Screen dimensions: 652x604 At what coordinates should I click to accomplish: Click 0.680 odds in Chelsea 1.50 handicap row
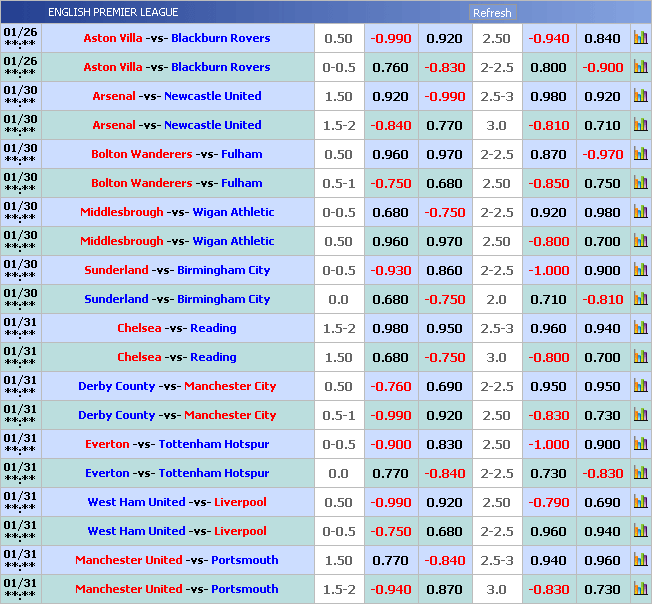[x=390, y=357]
